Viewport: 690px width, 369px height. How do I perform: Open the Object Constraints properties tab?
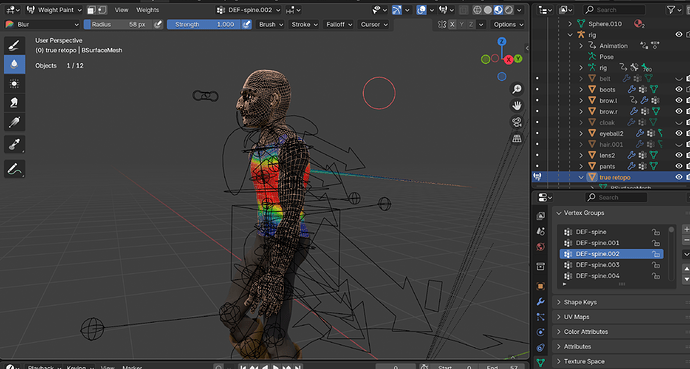(541, 347)
